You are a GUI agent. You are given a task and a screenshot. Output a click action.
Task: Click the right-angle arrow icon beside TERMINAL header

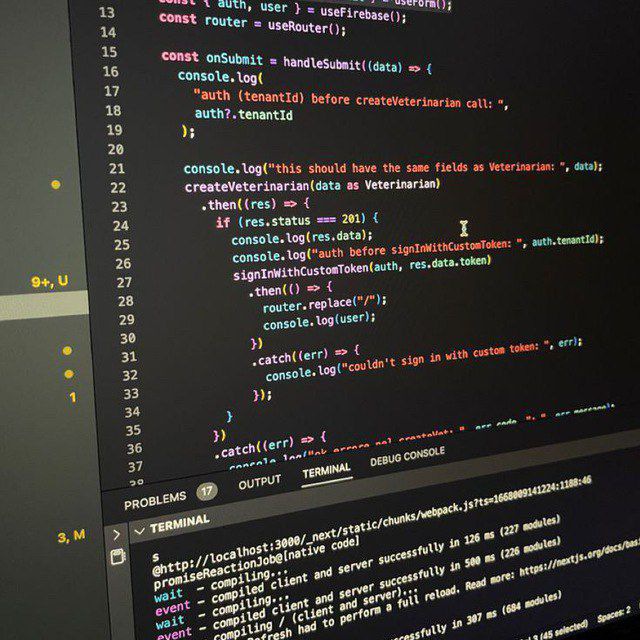[x=116, y=534]
